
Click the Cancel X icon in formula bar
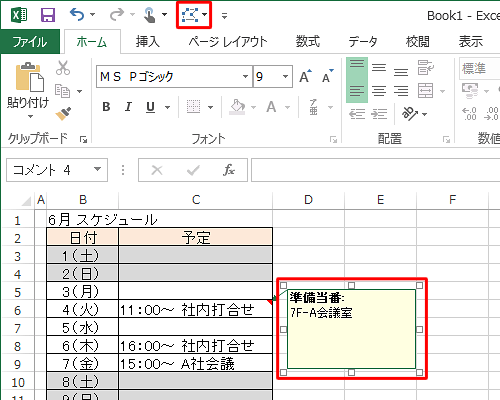(x=157, y=170)
